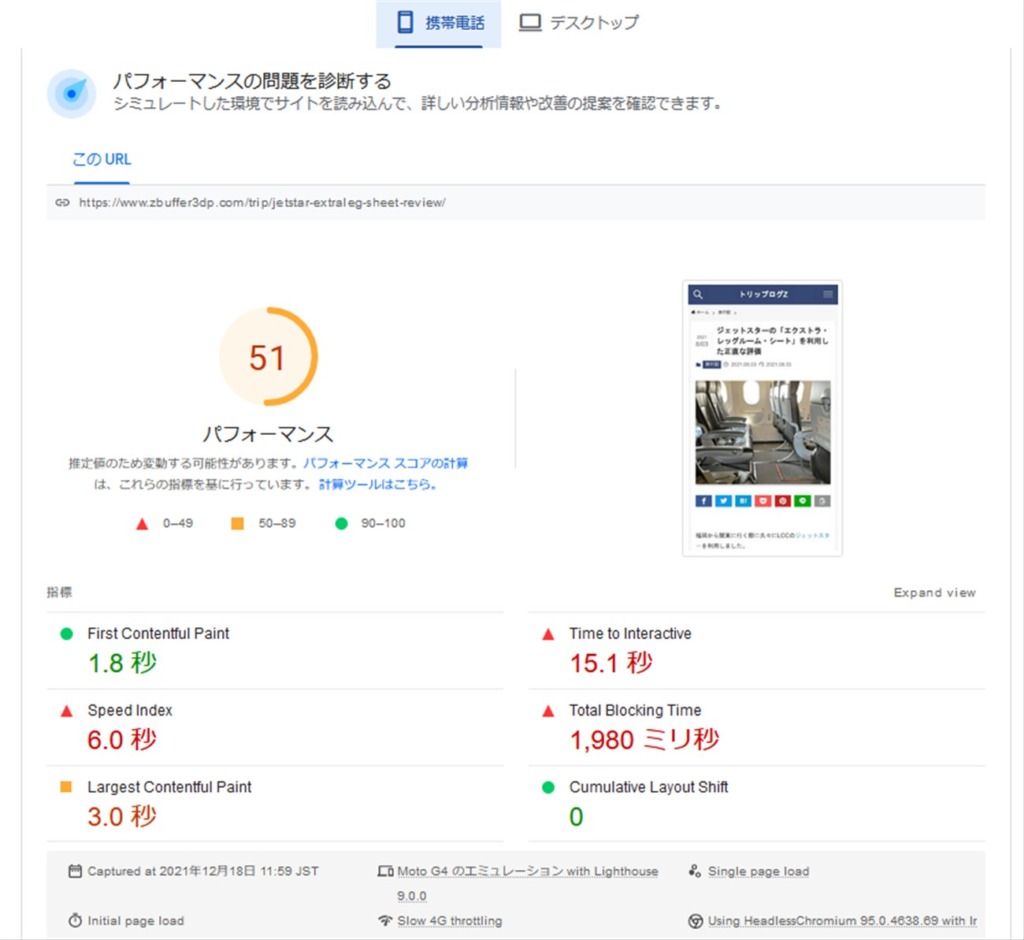The width and height of the screenshot is (1024, 940).
Task: Click the 1,980 ミリ秒 value
Action: coord(645,739)
